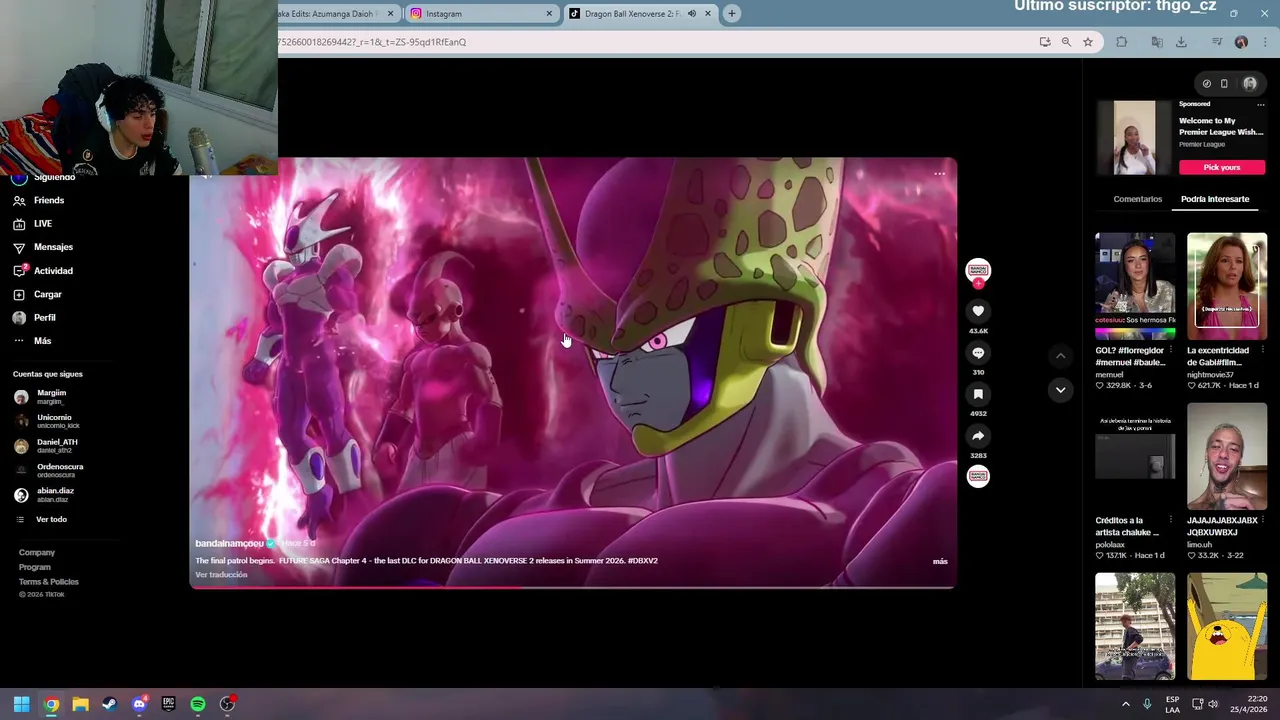
Task: Open the street scene video thumbnail
Action: (x=1135, y=626)
